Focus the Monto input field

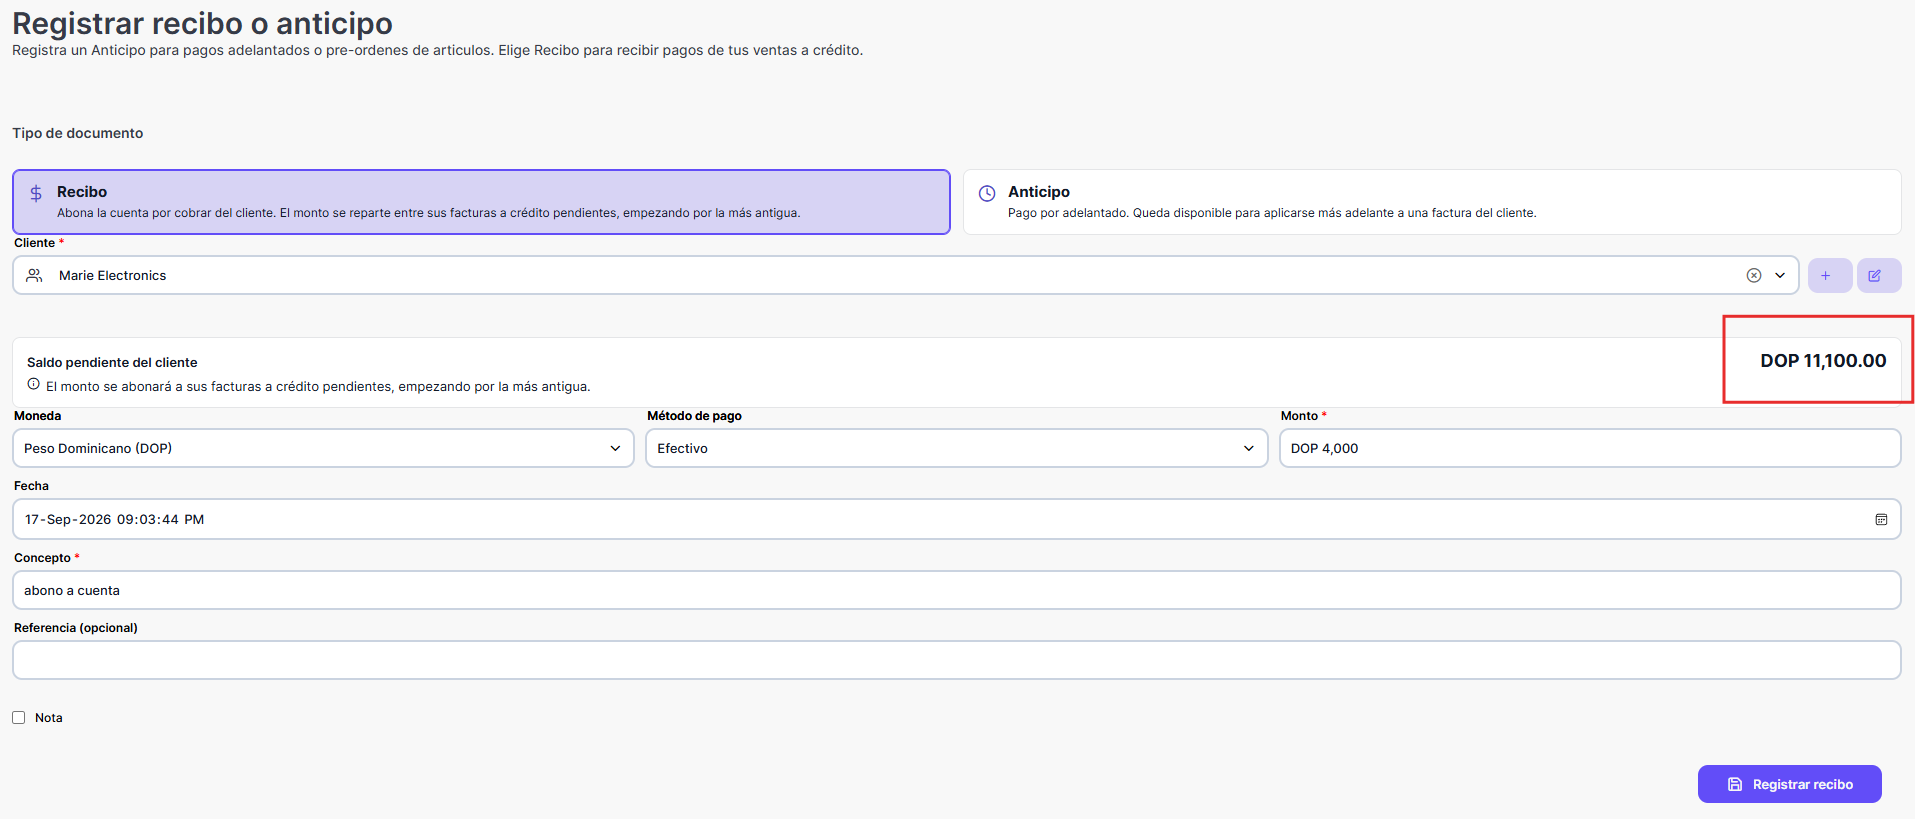1590,448
